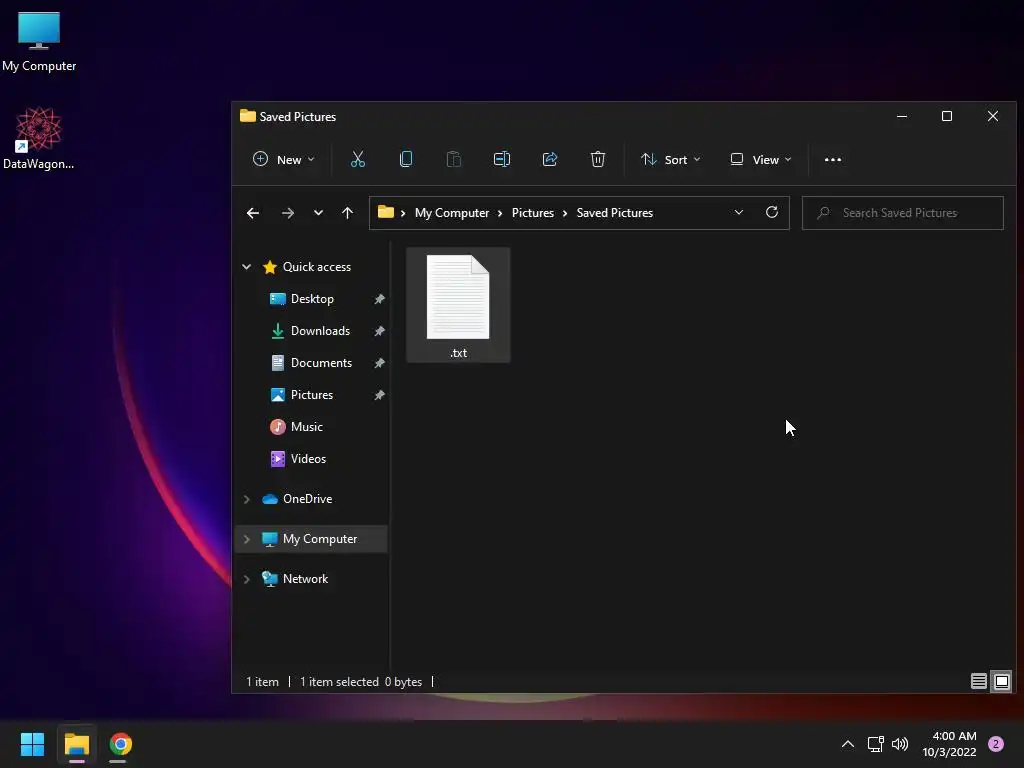The height and width of the screenshot is (768, 1024).
Task: Open the Sort options dropdown
Action: click(670, 159)
